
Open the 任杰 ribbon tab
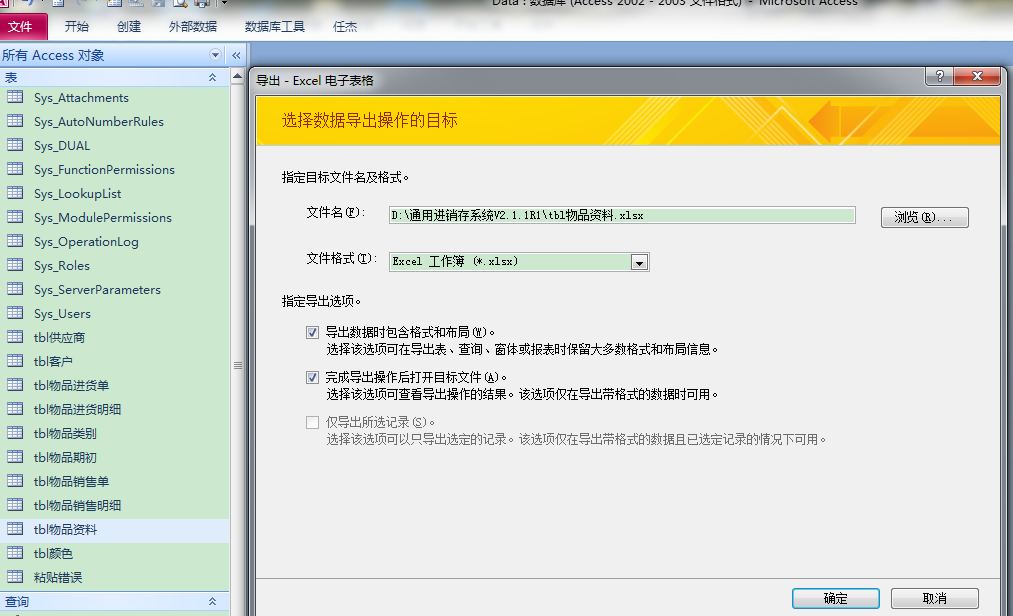coord(344,27)
